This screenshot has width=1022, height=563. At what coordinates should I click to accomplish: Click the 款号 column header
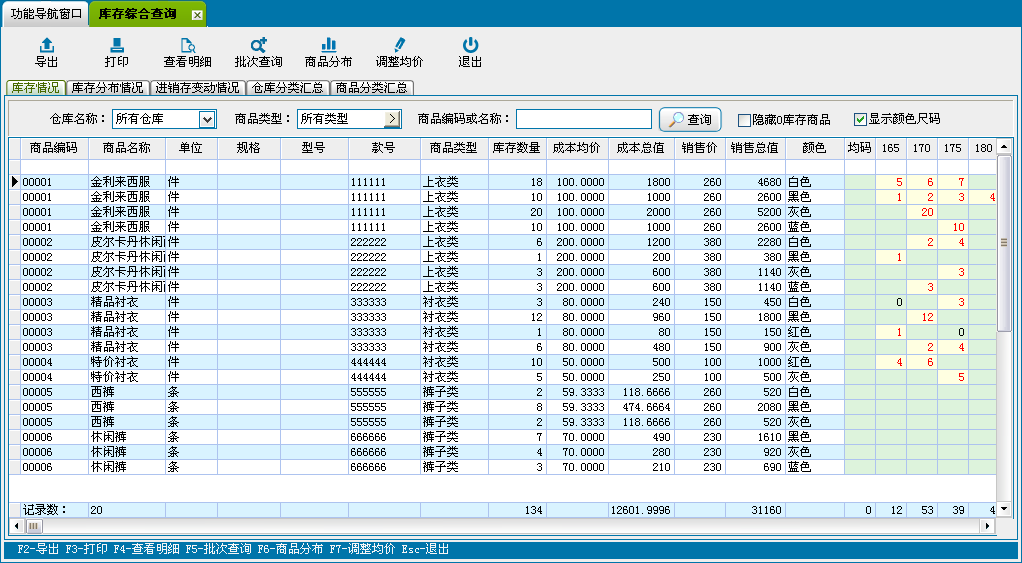(x=384, y=148)
